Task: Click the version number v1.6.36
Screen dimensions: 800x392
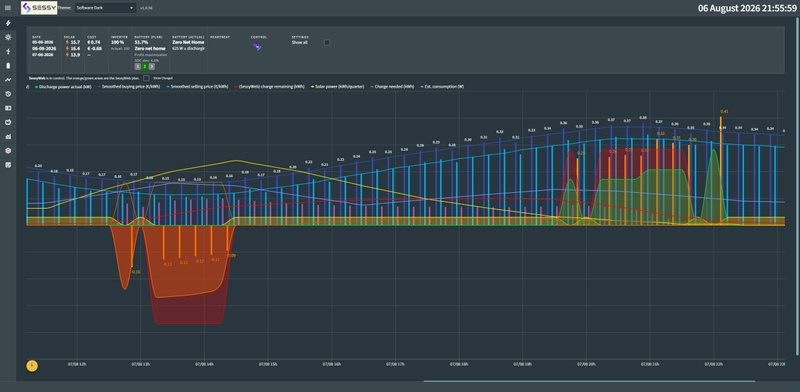Action: [146, 8]
